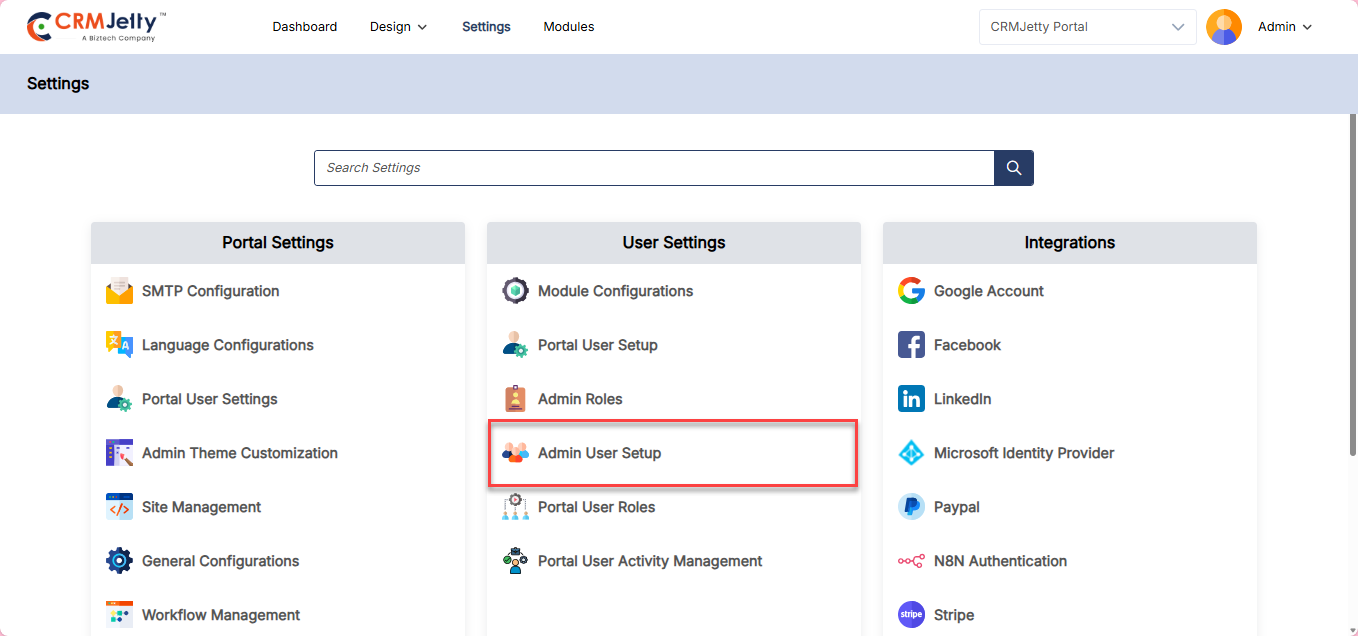This screenshot has width=1358, height=636.
Task: Click the Language Configurations translate icon
Action: pyautogui.click(x=119, y=345)
